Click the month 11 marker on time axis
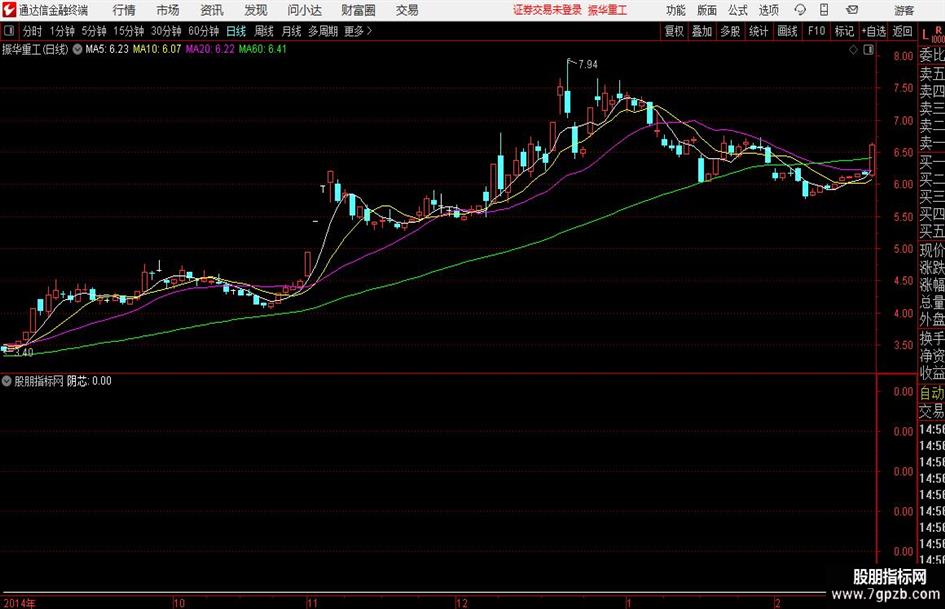Viewport: 945px width, 609px height. (312, 603)
